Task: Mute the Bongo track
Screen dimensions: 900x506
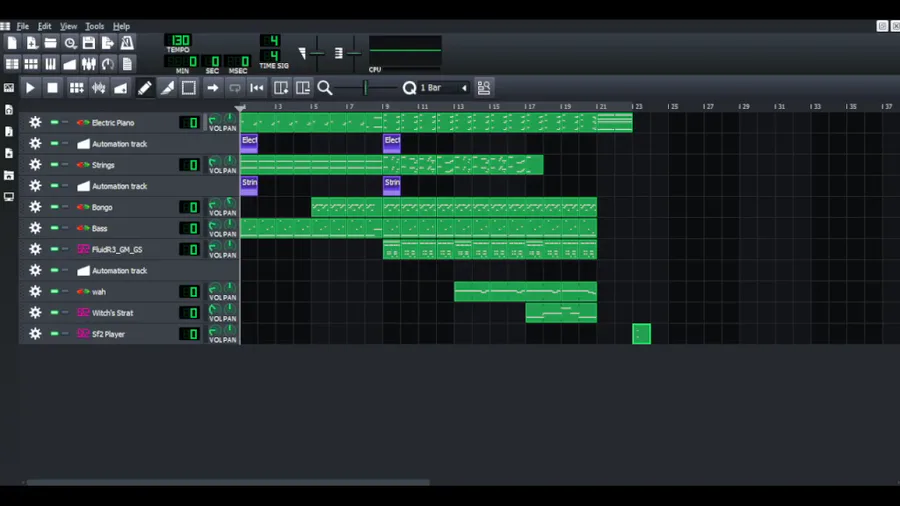Action: pos(55,207)
